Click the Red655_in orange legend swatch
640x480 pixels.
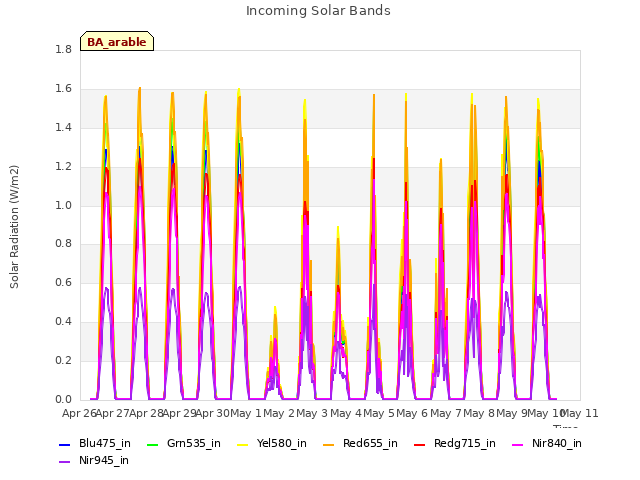tap(329, 444)
